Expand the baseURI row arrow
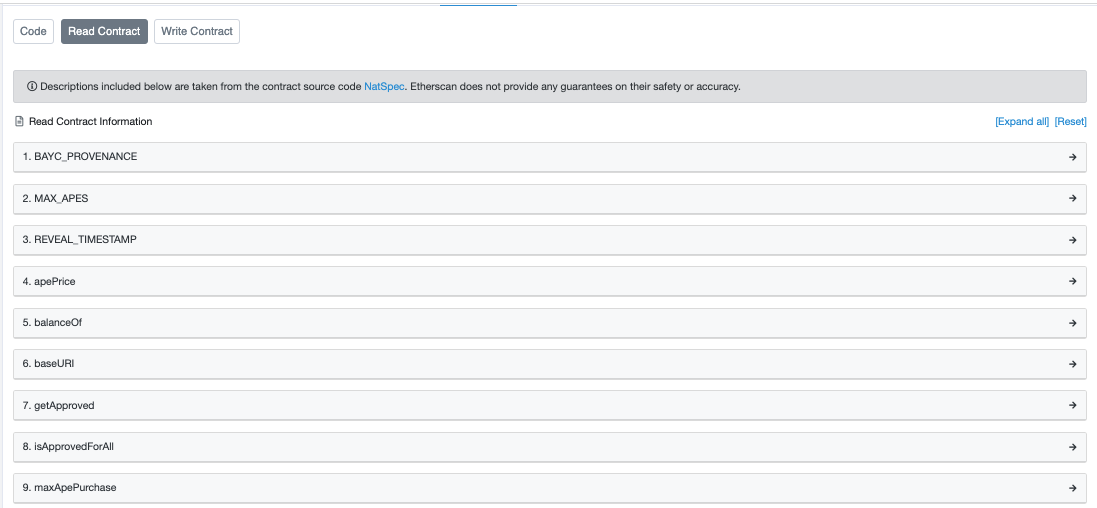 click(x=1073, y=365)
